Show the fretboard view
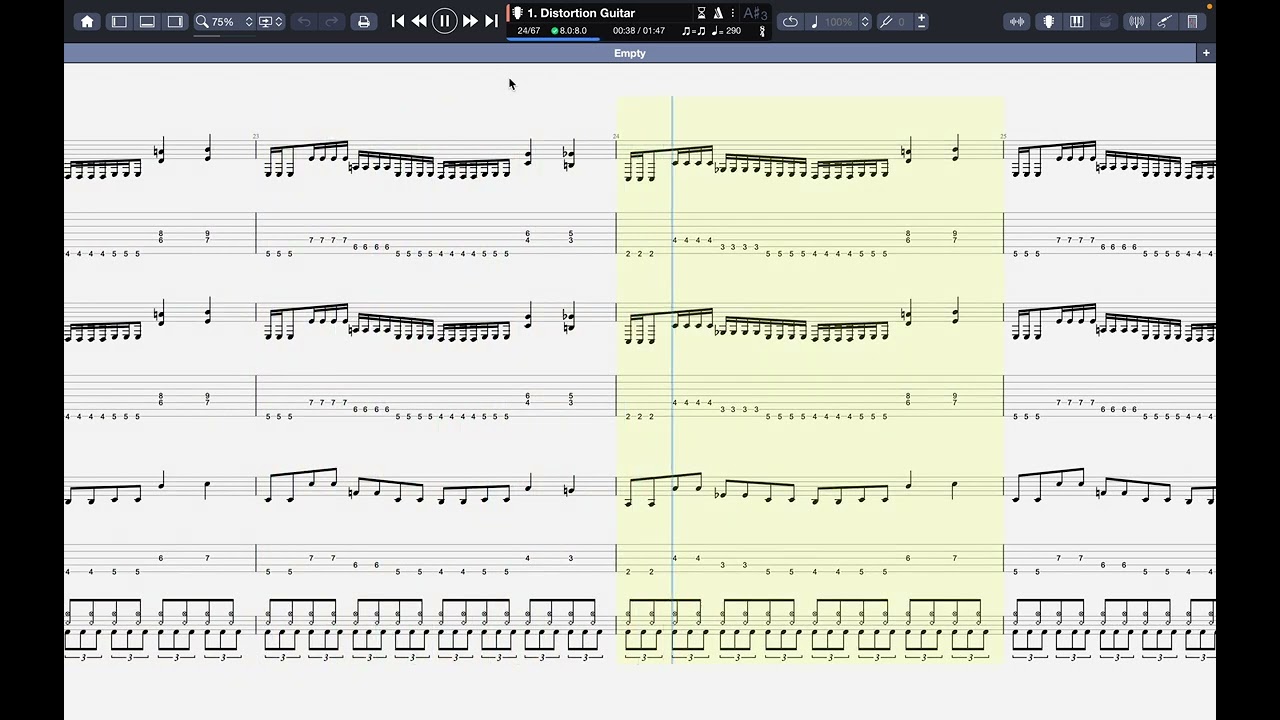 click(x=1048, y=21)
